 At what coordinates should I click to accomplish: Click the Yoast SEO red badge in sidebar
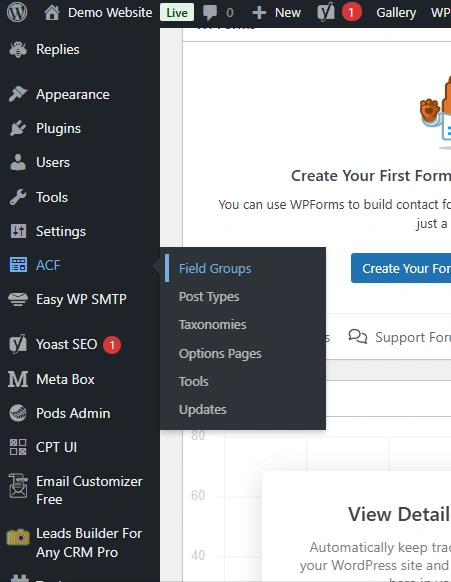tap(112, 345)
